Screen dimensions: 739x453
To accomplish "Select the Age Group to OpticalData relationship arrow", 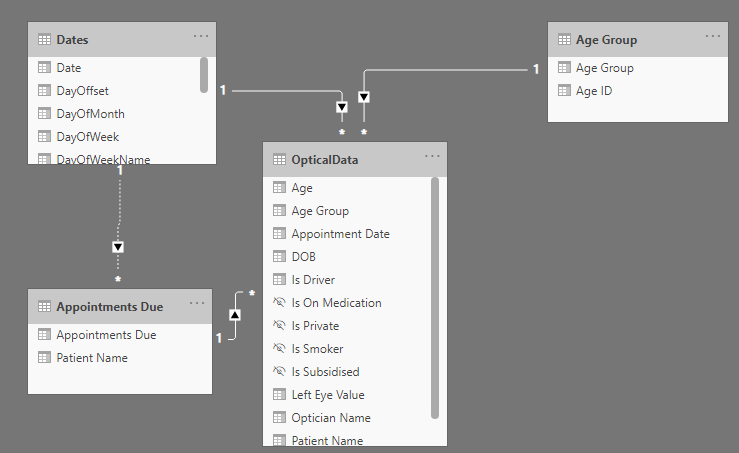I will pos(364,97).
